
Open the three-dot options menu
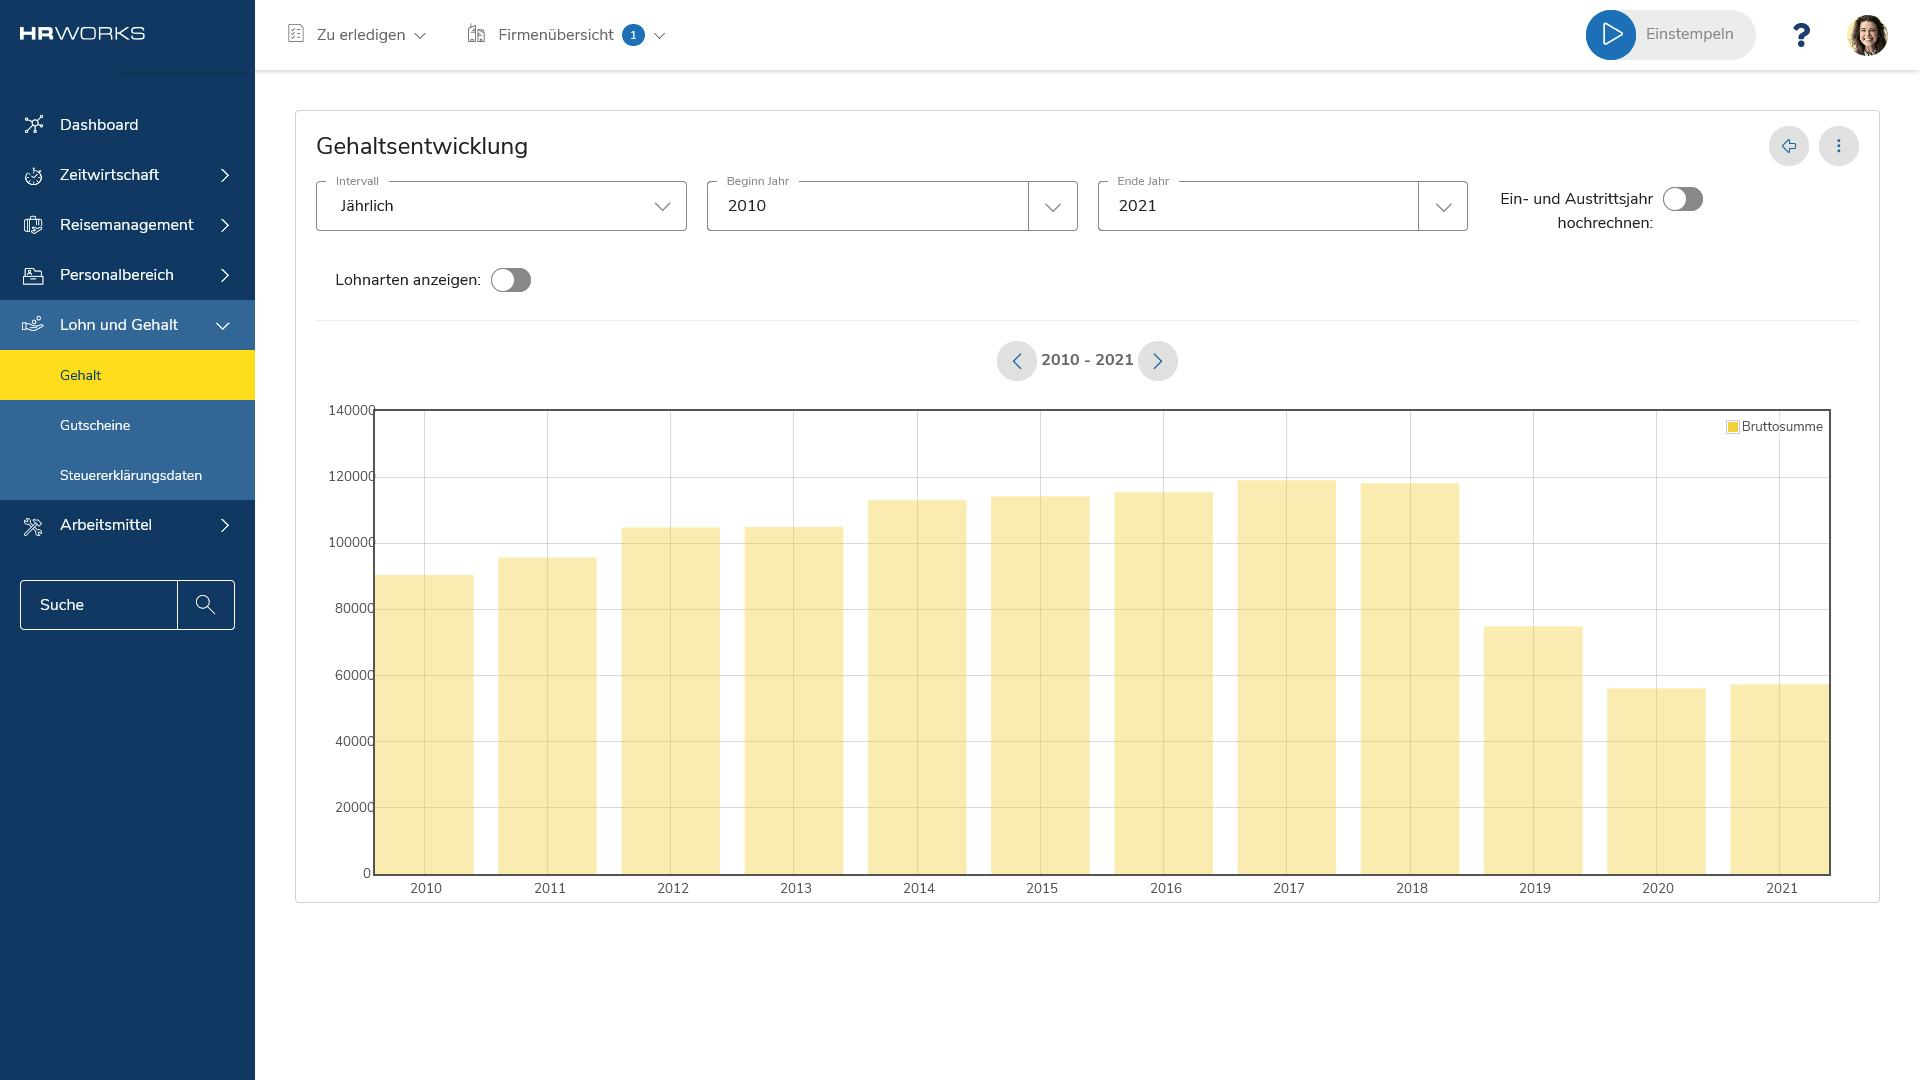(x=1838, y=146)
